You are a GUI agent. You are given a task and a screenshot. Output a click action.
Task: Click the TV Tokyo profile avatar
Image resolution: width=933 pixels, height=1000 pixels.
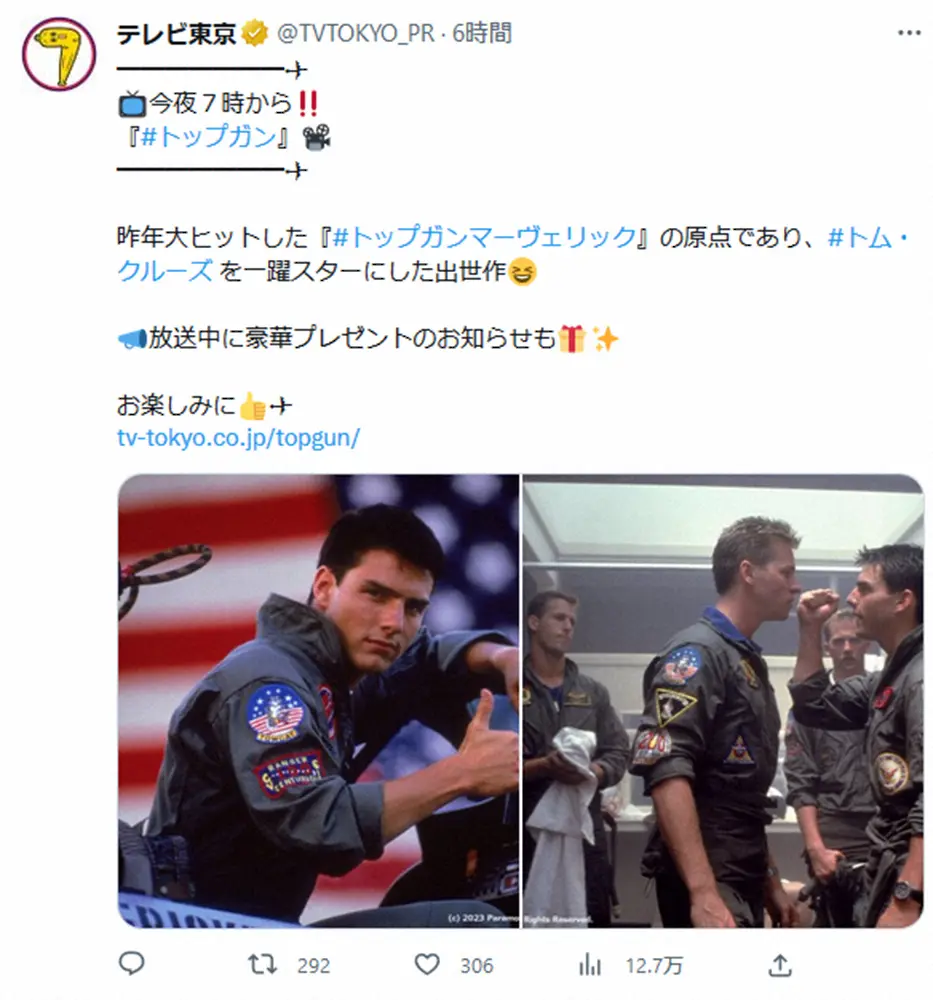pos(59,54)
